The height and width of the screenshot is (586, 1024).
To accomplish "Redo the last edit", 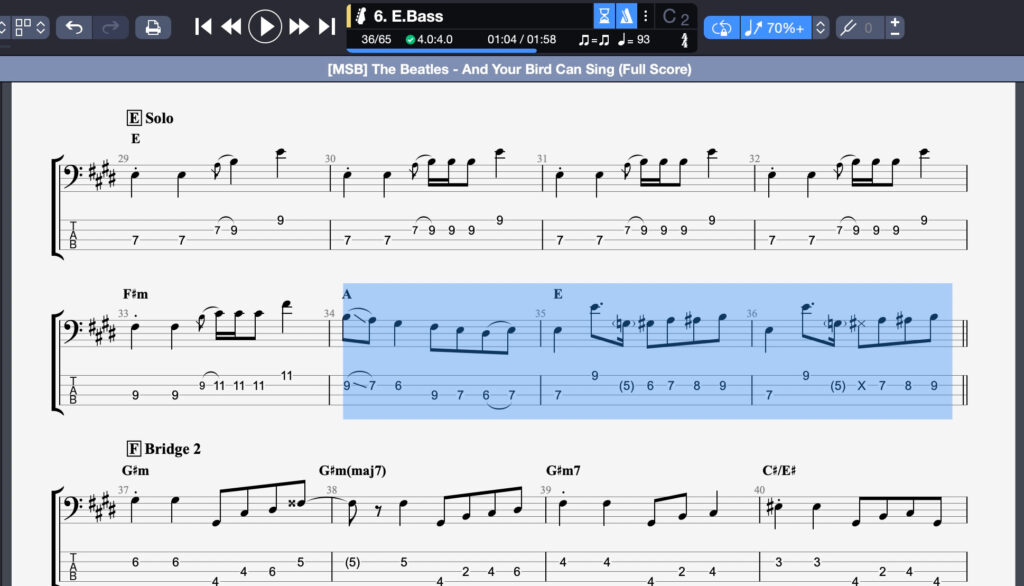I will [110, 27].
